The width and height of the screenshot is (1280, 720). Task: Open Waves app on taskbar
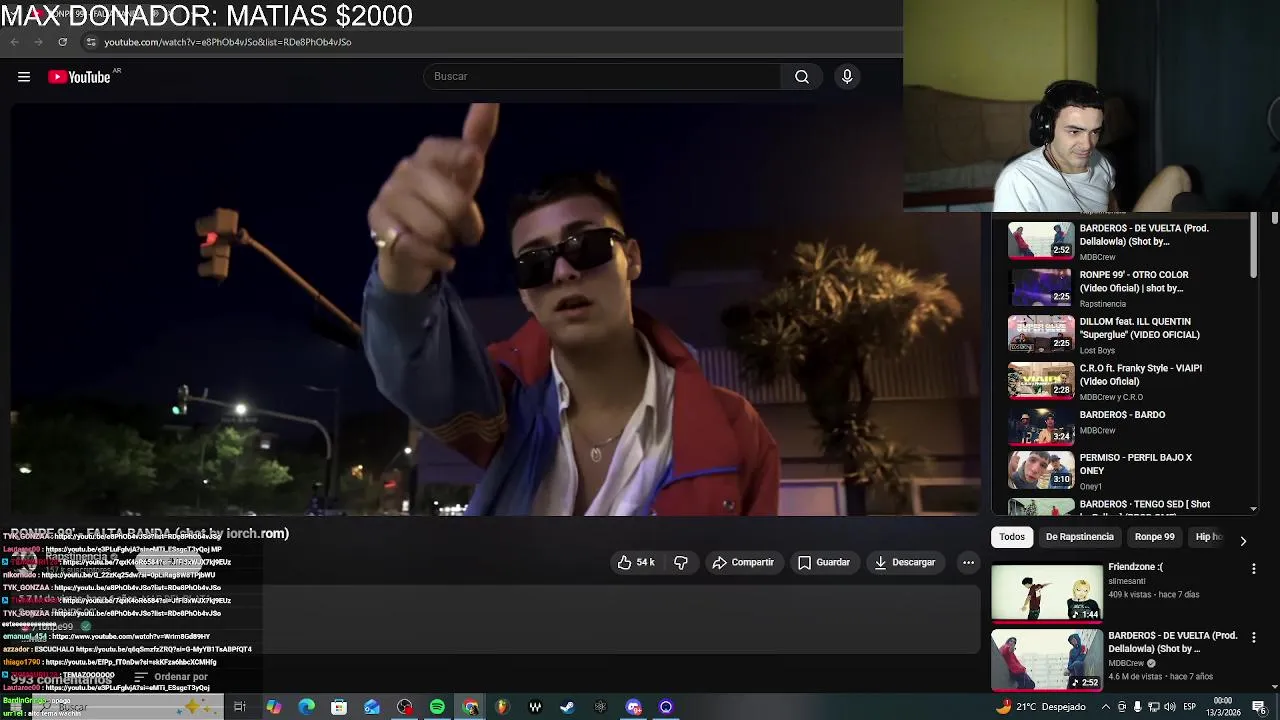(x=535, y=707)
